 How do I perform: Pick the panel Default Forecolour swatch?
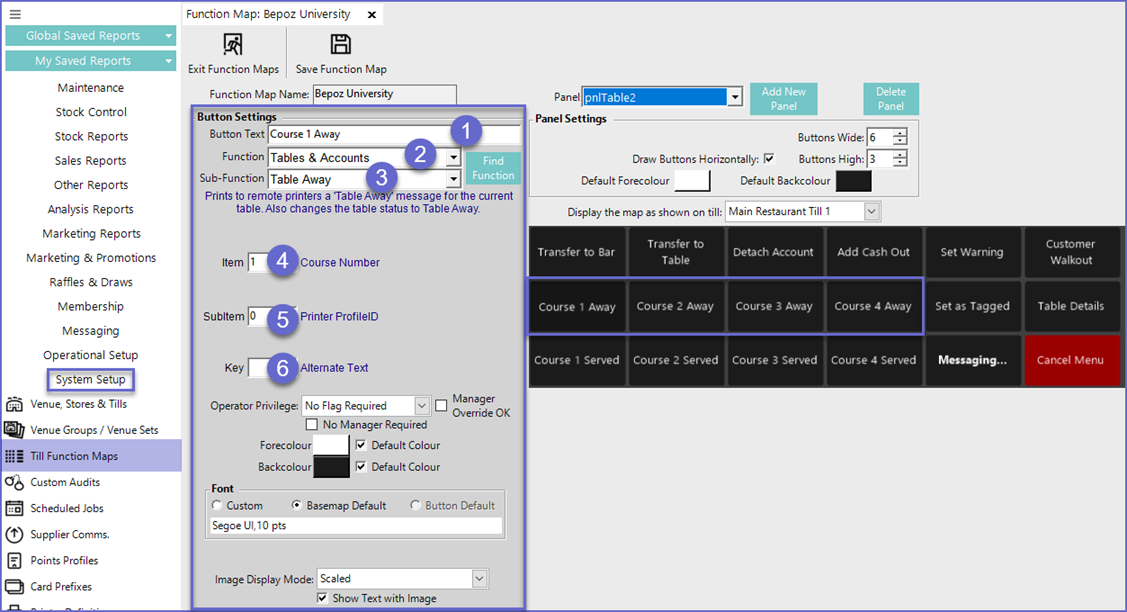click(x=692, y=181)
